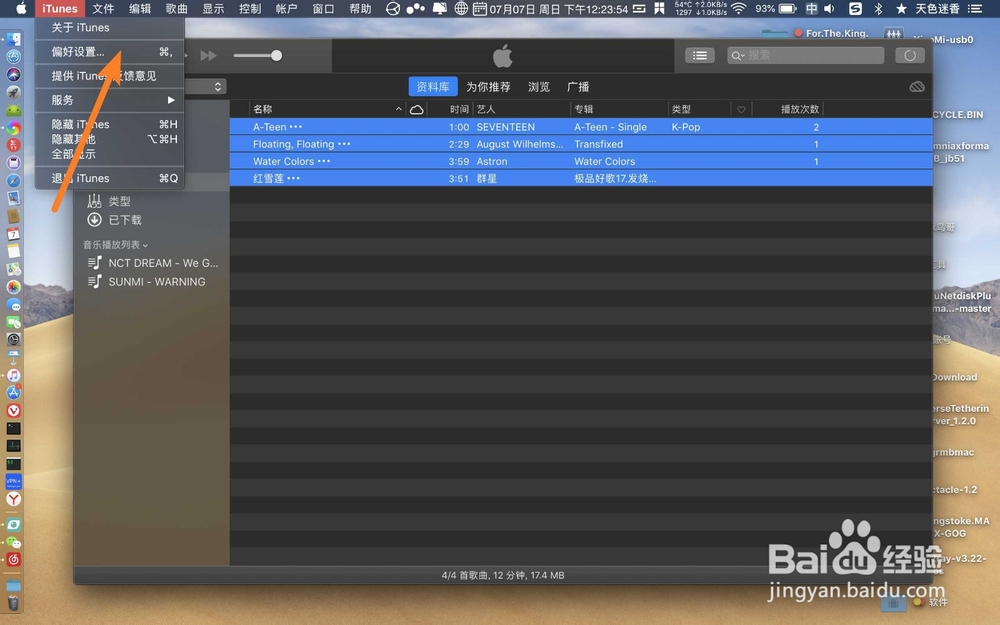Sort songs by the 类型 column
The width and height of the screenshot is (1000, 625).
pos(681,109)
